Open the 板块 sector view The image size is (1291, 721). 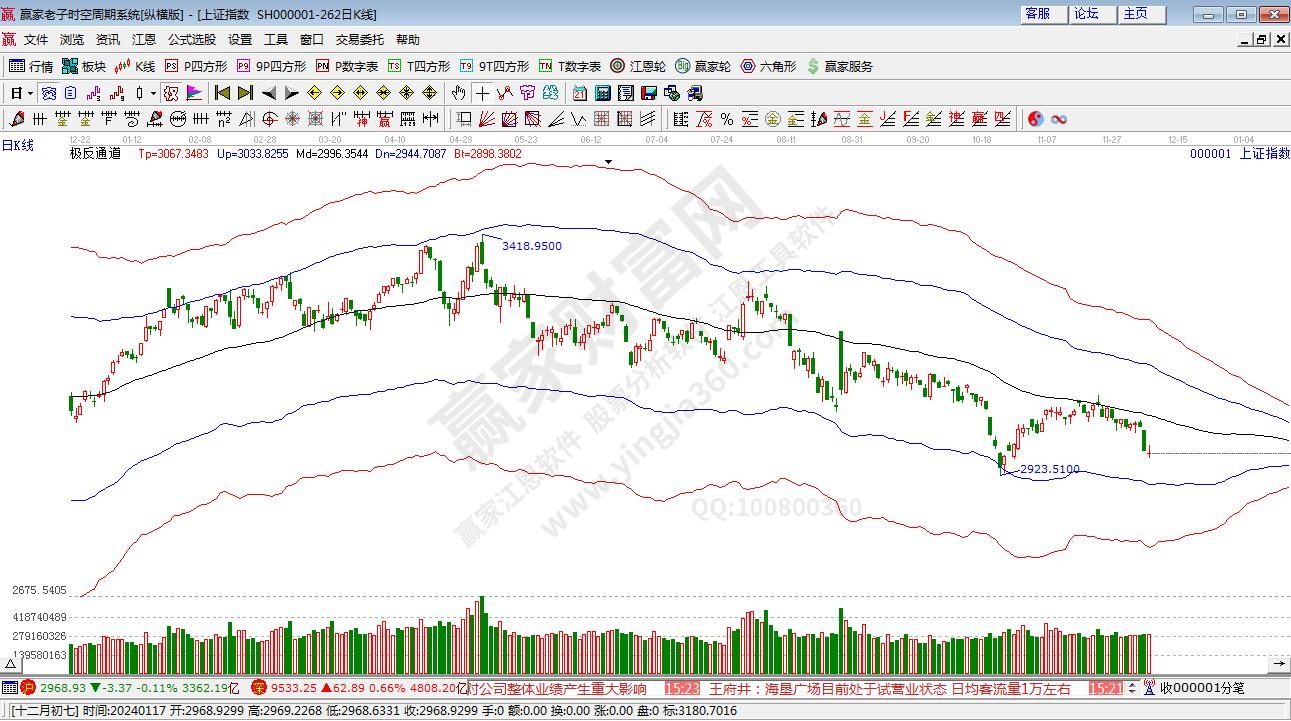84,66
